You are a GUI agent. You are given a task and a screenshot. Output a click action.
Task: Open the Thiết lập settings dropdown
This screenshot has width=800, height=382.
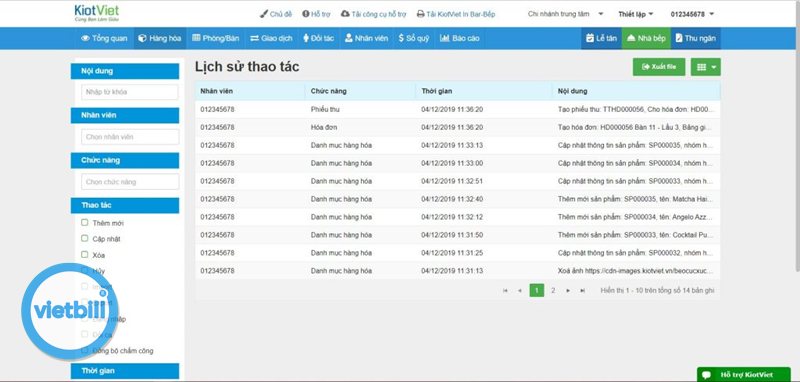(636, 14)
